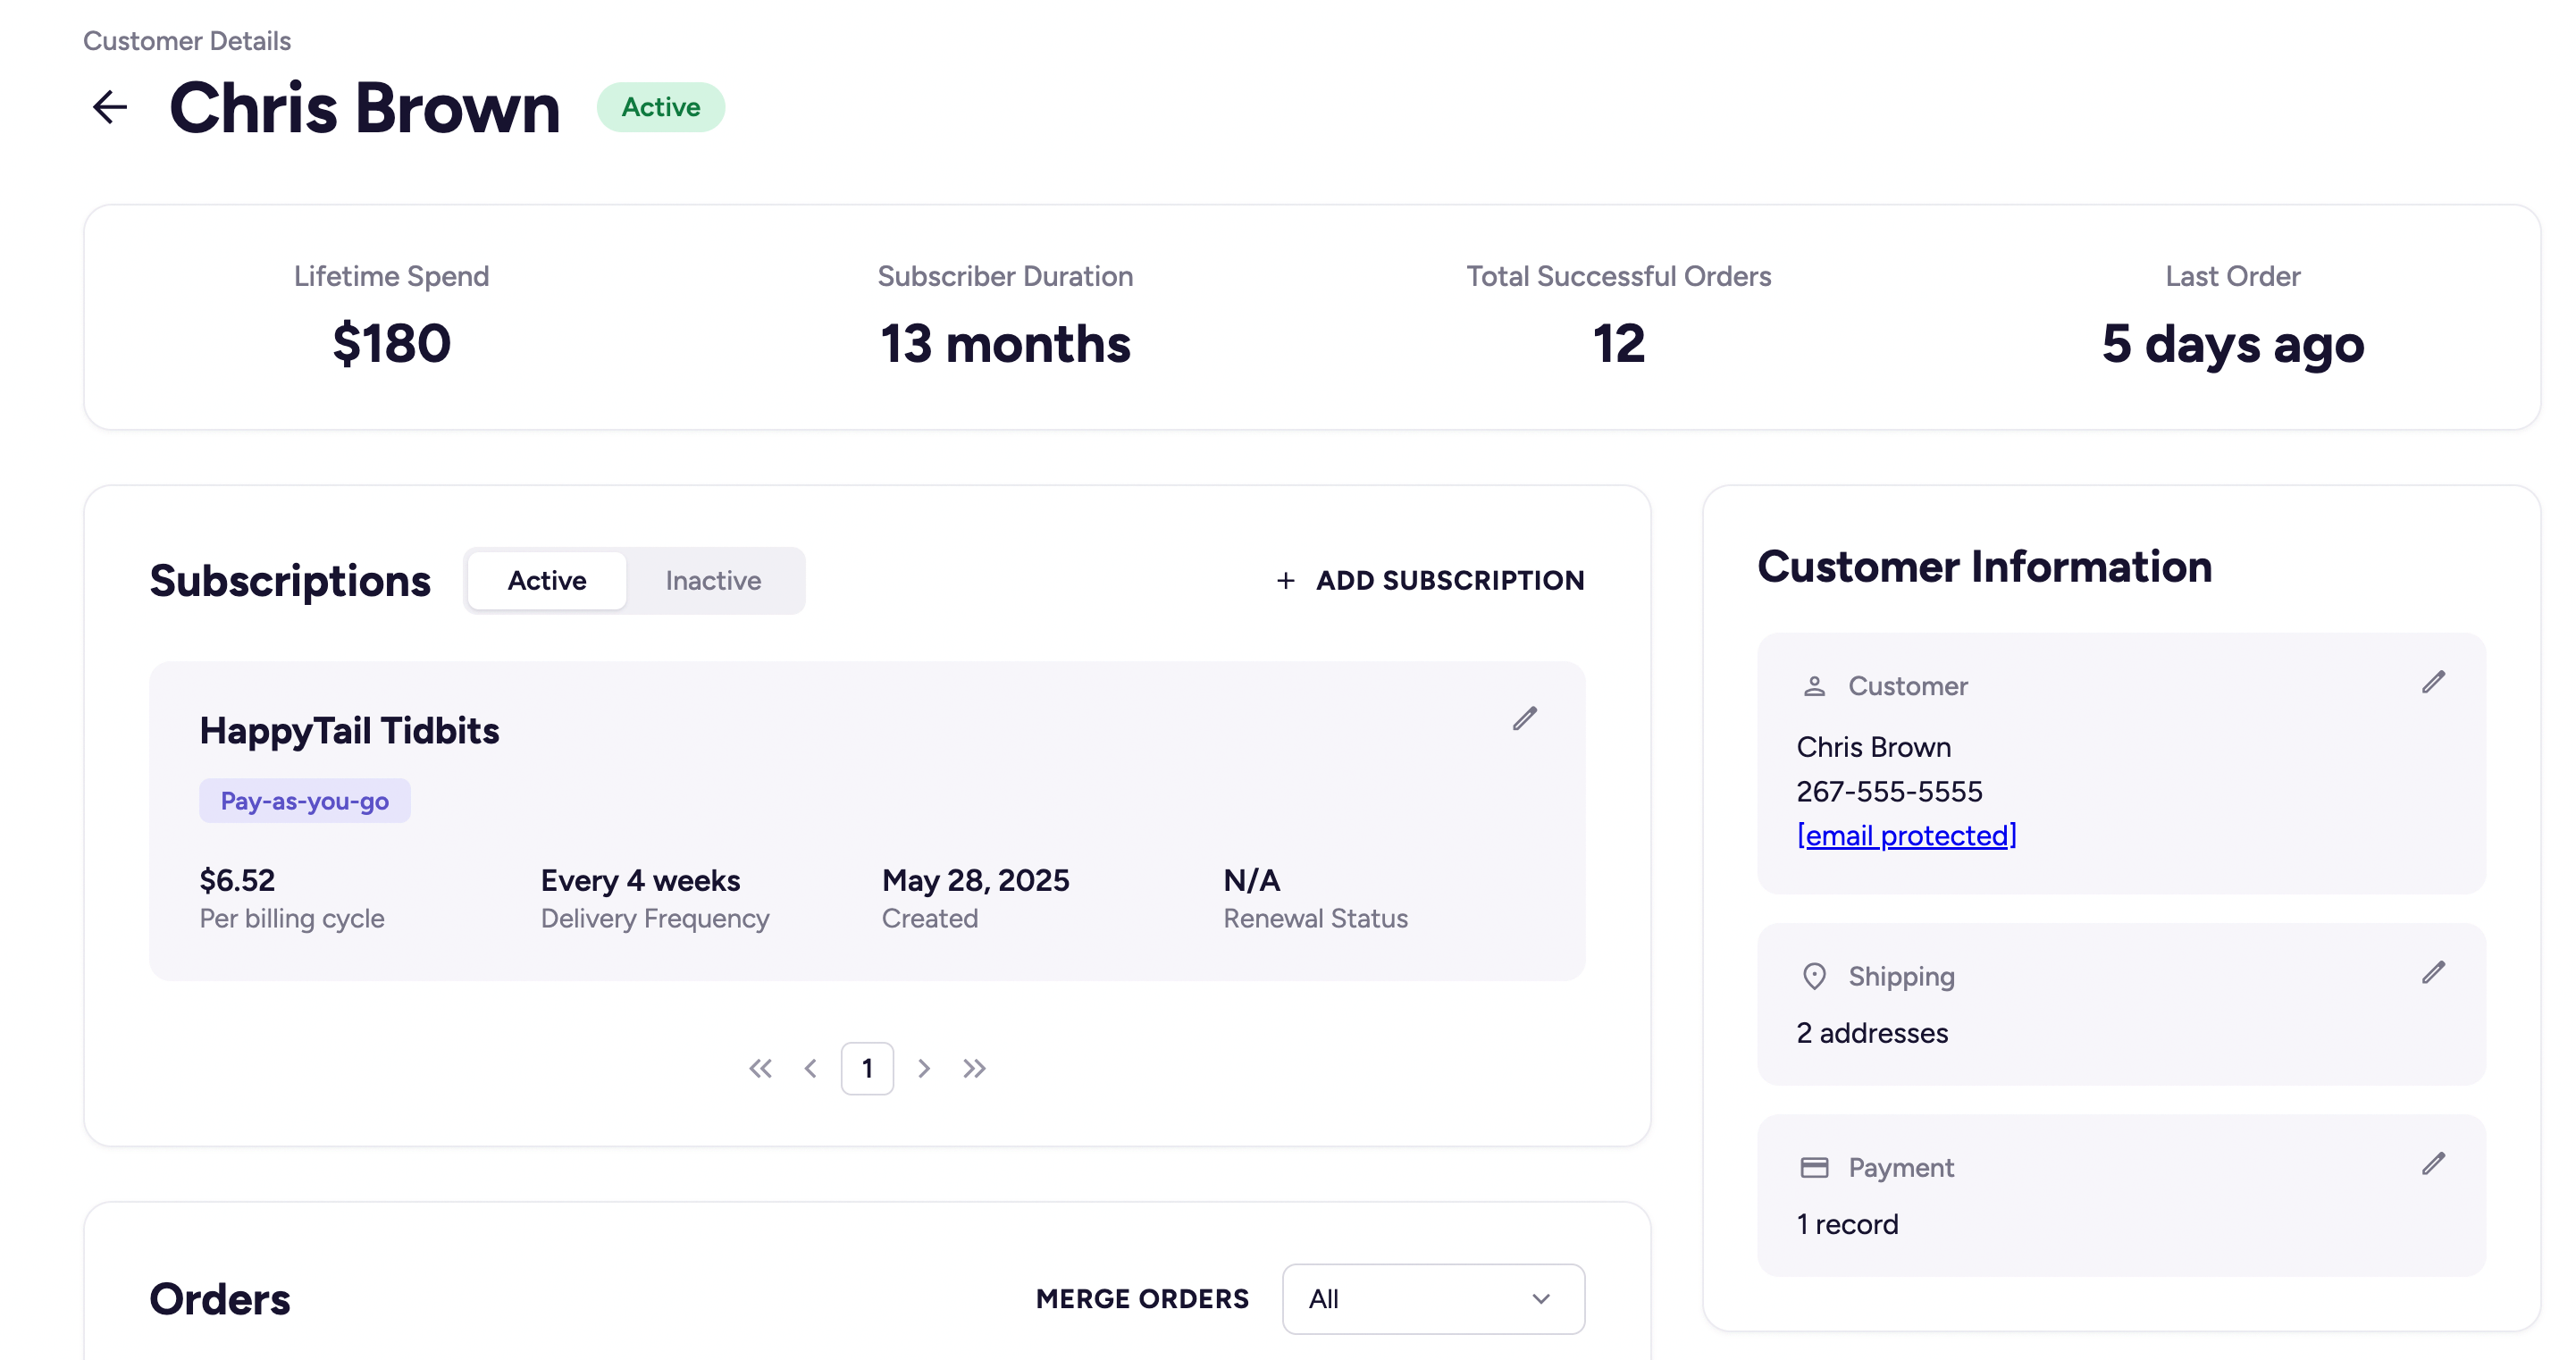Click the Subscriptions section heading
The height and width of the screenshot is (1360, 2576).
point(290,581)
